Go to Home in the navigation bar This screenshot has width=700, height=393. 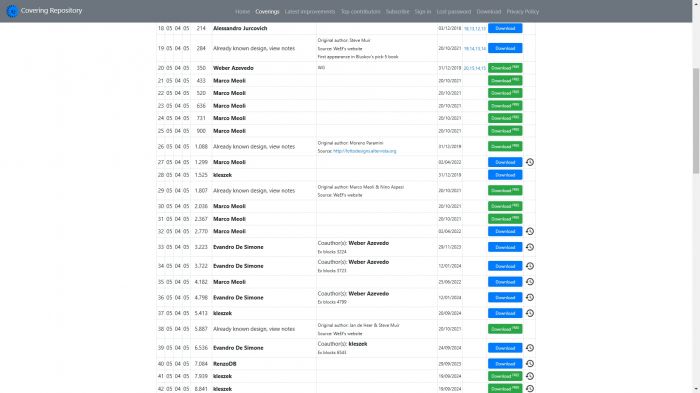[242, 12]
